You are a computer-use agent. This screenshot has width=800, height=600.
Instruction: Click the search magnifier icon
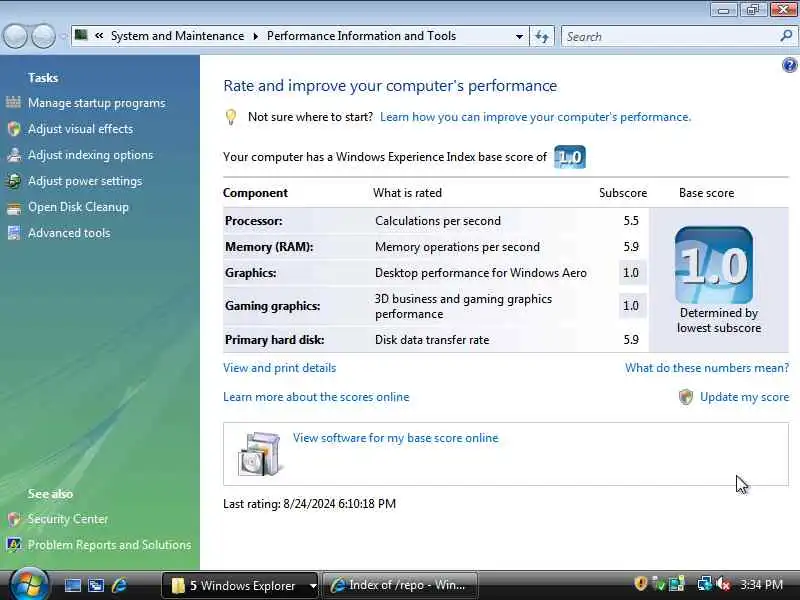click(786, 36)
